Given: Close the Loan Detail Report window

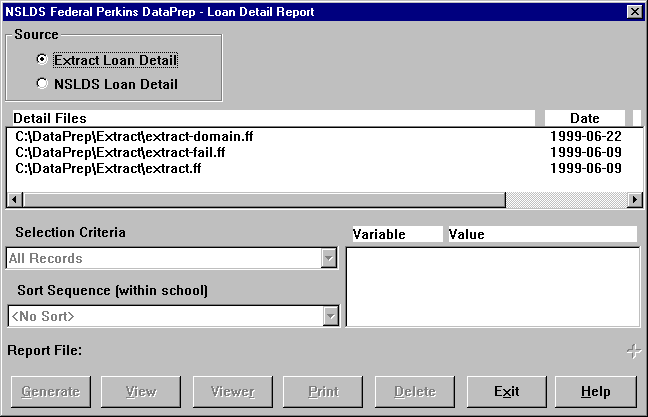Looking at the screenshot, I should click(634, 12).
